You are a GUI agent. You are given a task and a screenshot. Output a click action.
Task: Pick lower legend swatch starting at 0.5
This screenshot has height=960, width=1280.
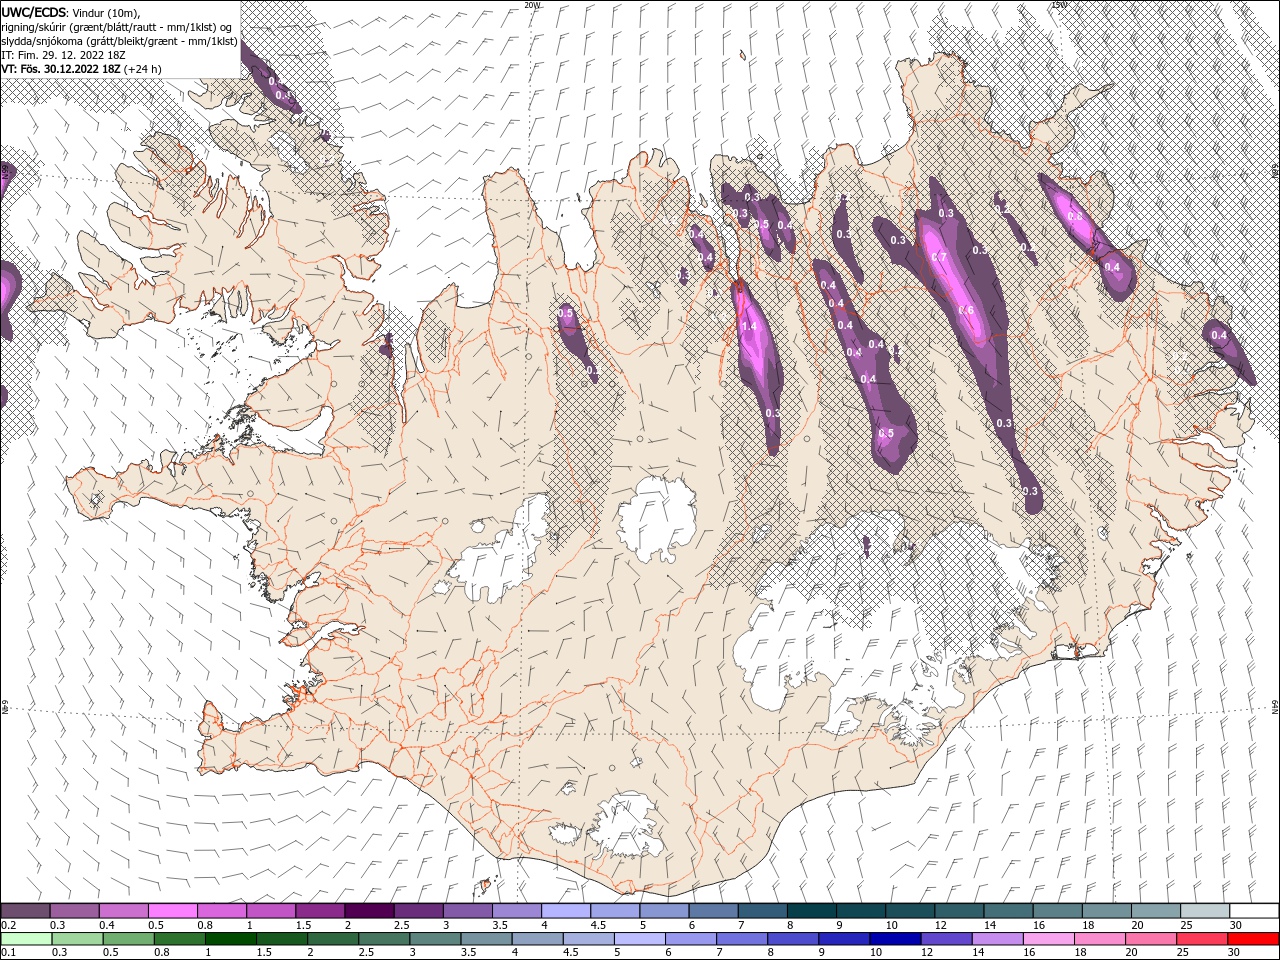[x=128, y=939]
